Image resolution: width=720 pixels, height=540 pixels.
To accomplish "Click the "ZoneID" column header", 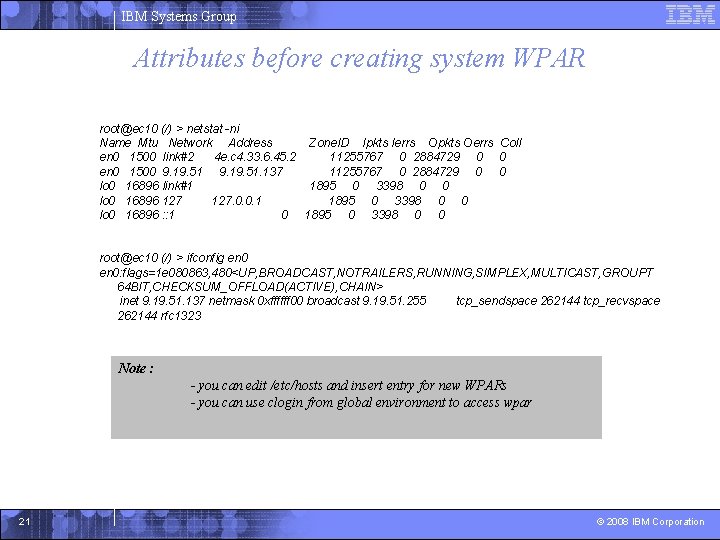I will pyautogui.click(x=329, y=143).
